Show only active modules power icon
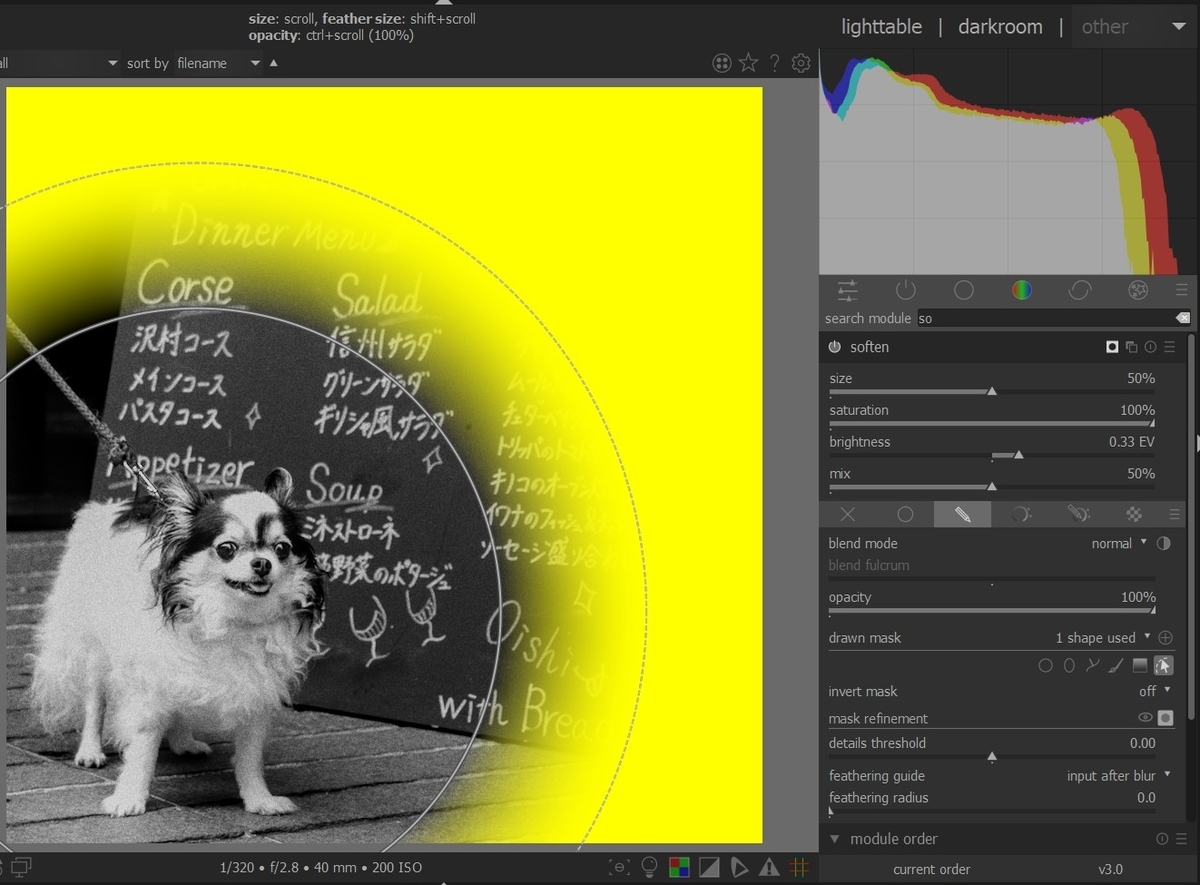 click(905, 290)
